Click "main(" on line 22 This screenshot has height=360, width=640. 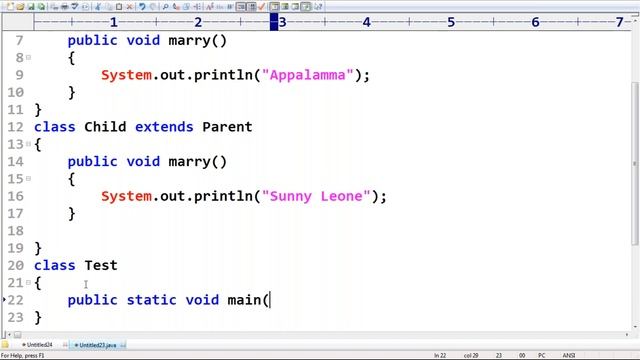[x=249, y=300]
